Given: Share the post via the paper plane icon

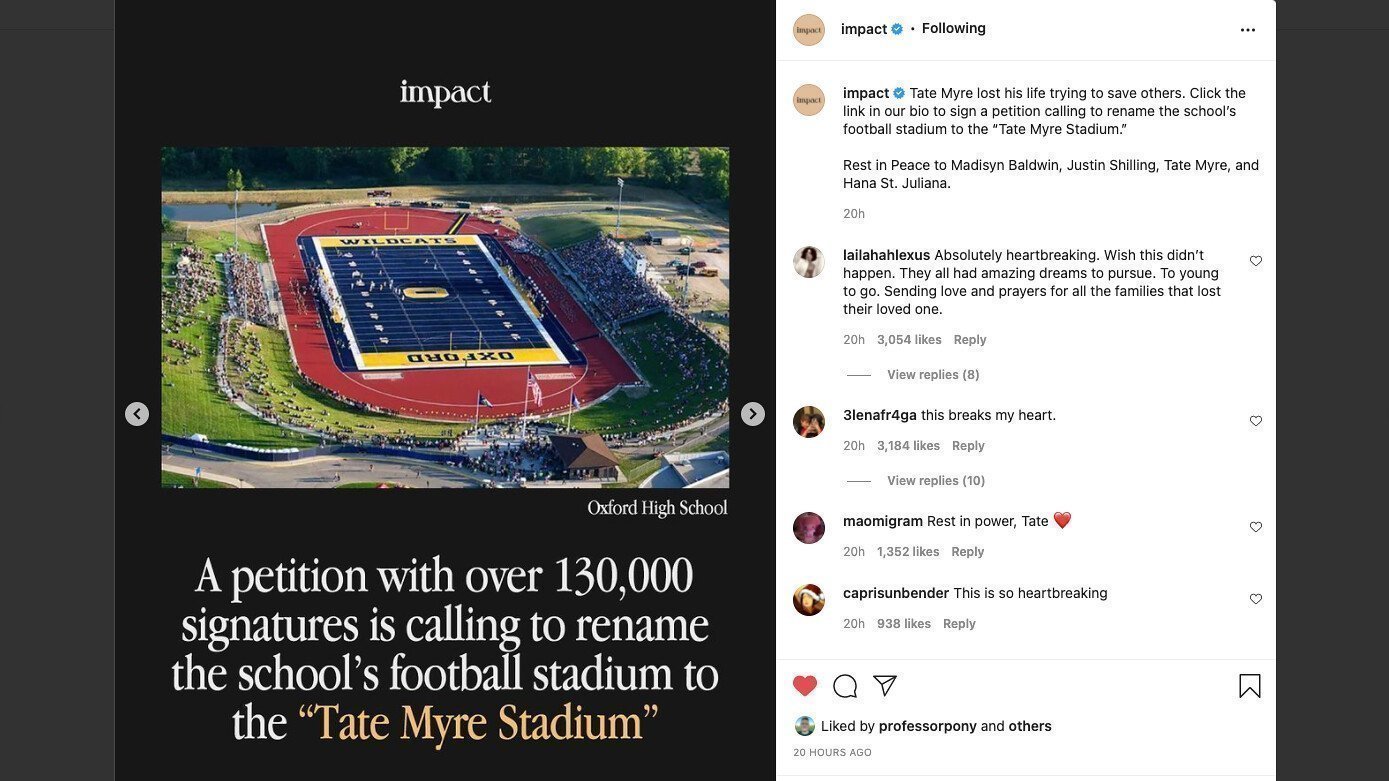Looking at the screenshot, I should pos(884,685).
